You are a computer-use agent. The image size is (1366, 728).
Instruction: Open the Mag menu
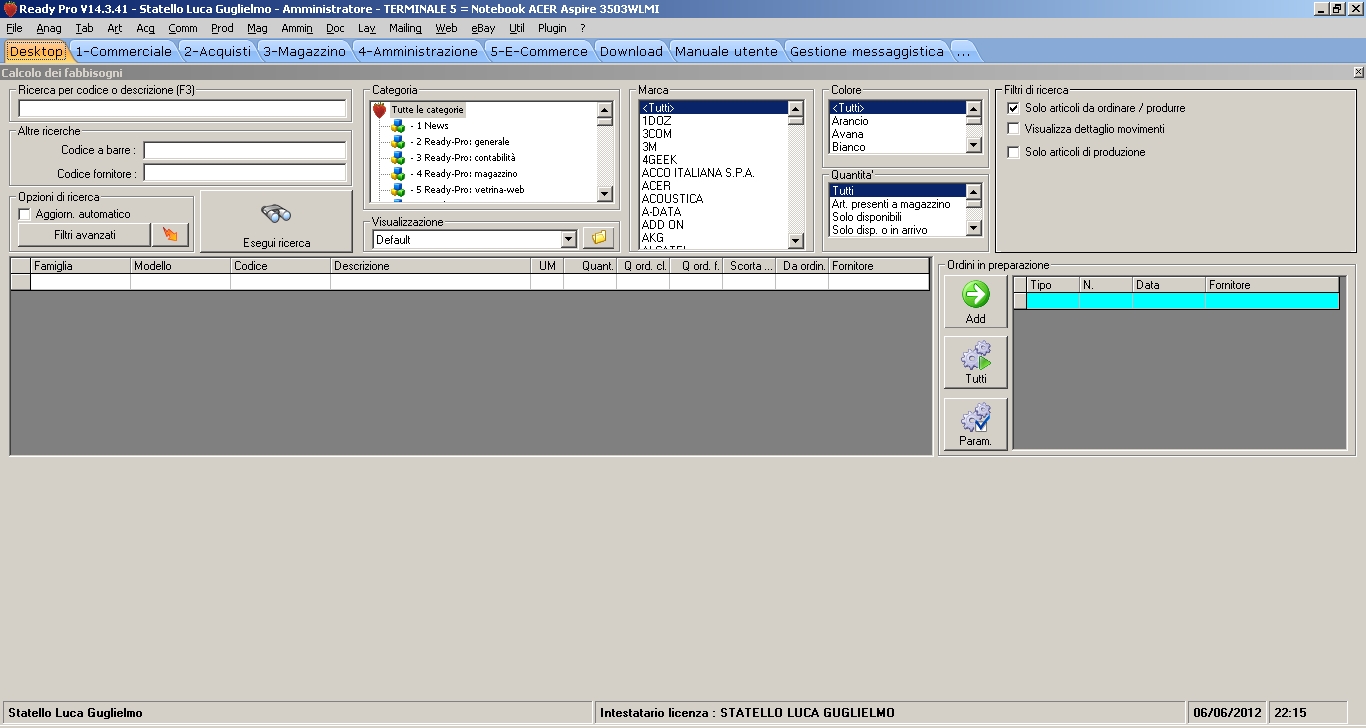click(x=257, y=28)
